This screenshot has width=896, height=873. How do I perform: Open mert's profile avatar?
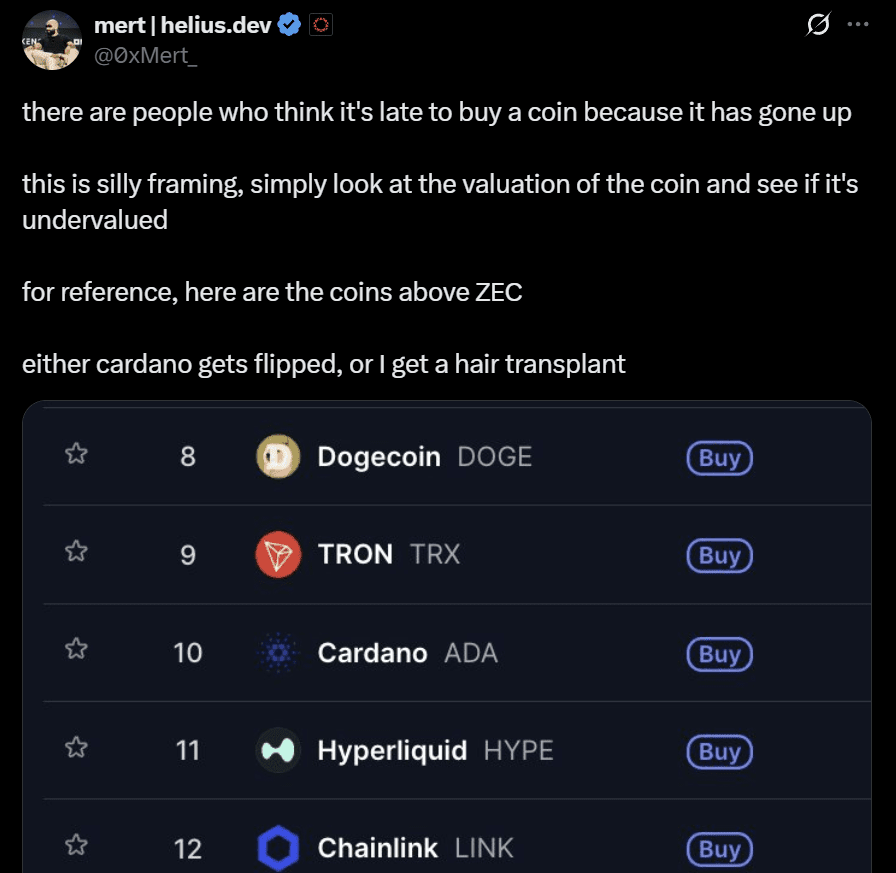tap(51, 40)
